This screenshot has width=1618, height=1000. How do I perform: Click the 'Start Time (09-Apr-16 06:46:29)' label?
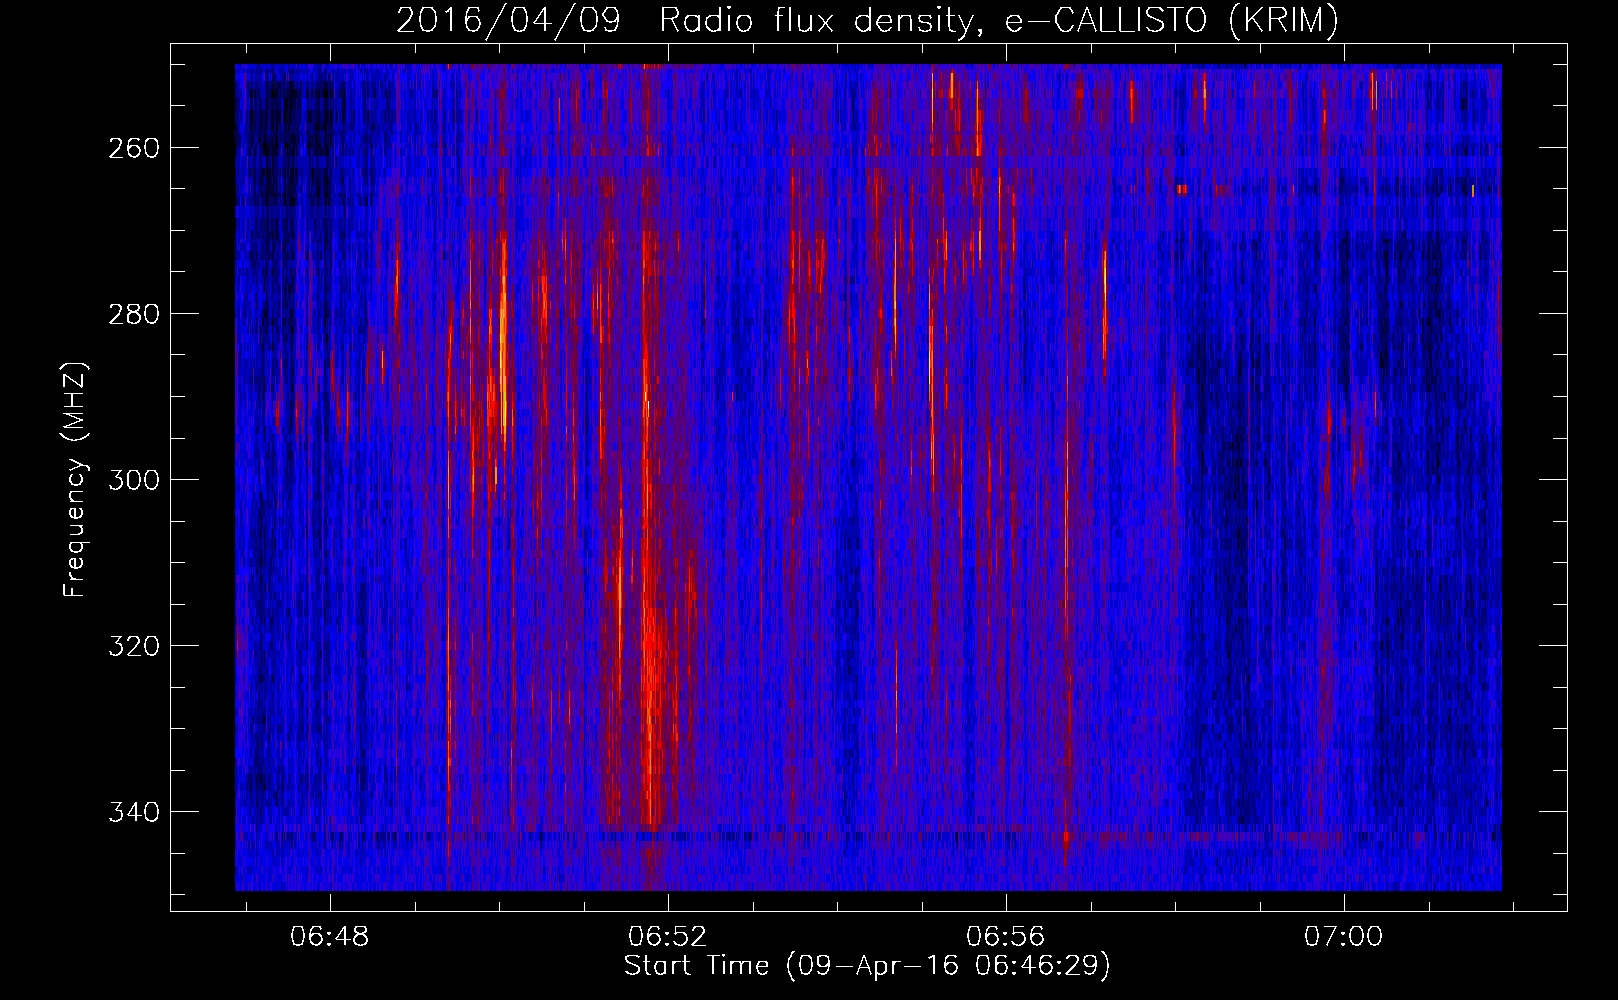pos(867,966)
